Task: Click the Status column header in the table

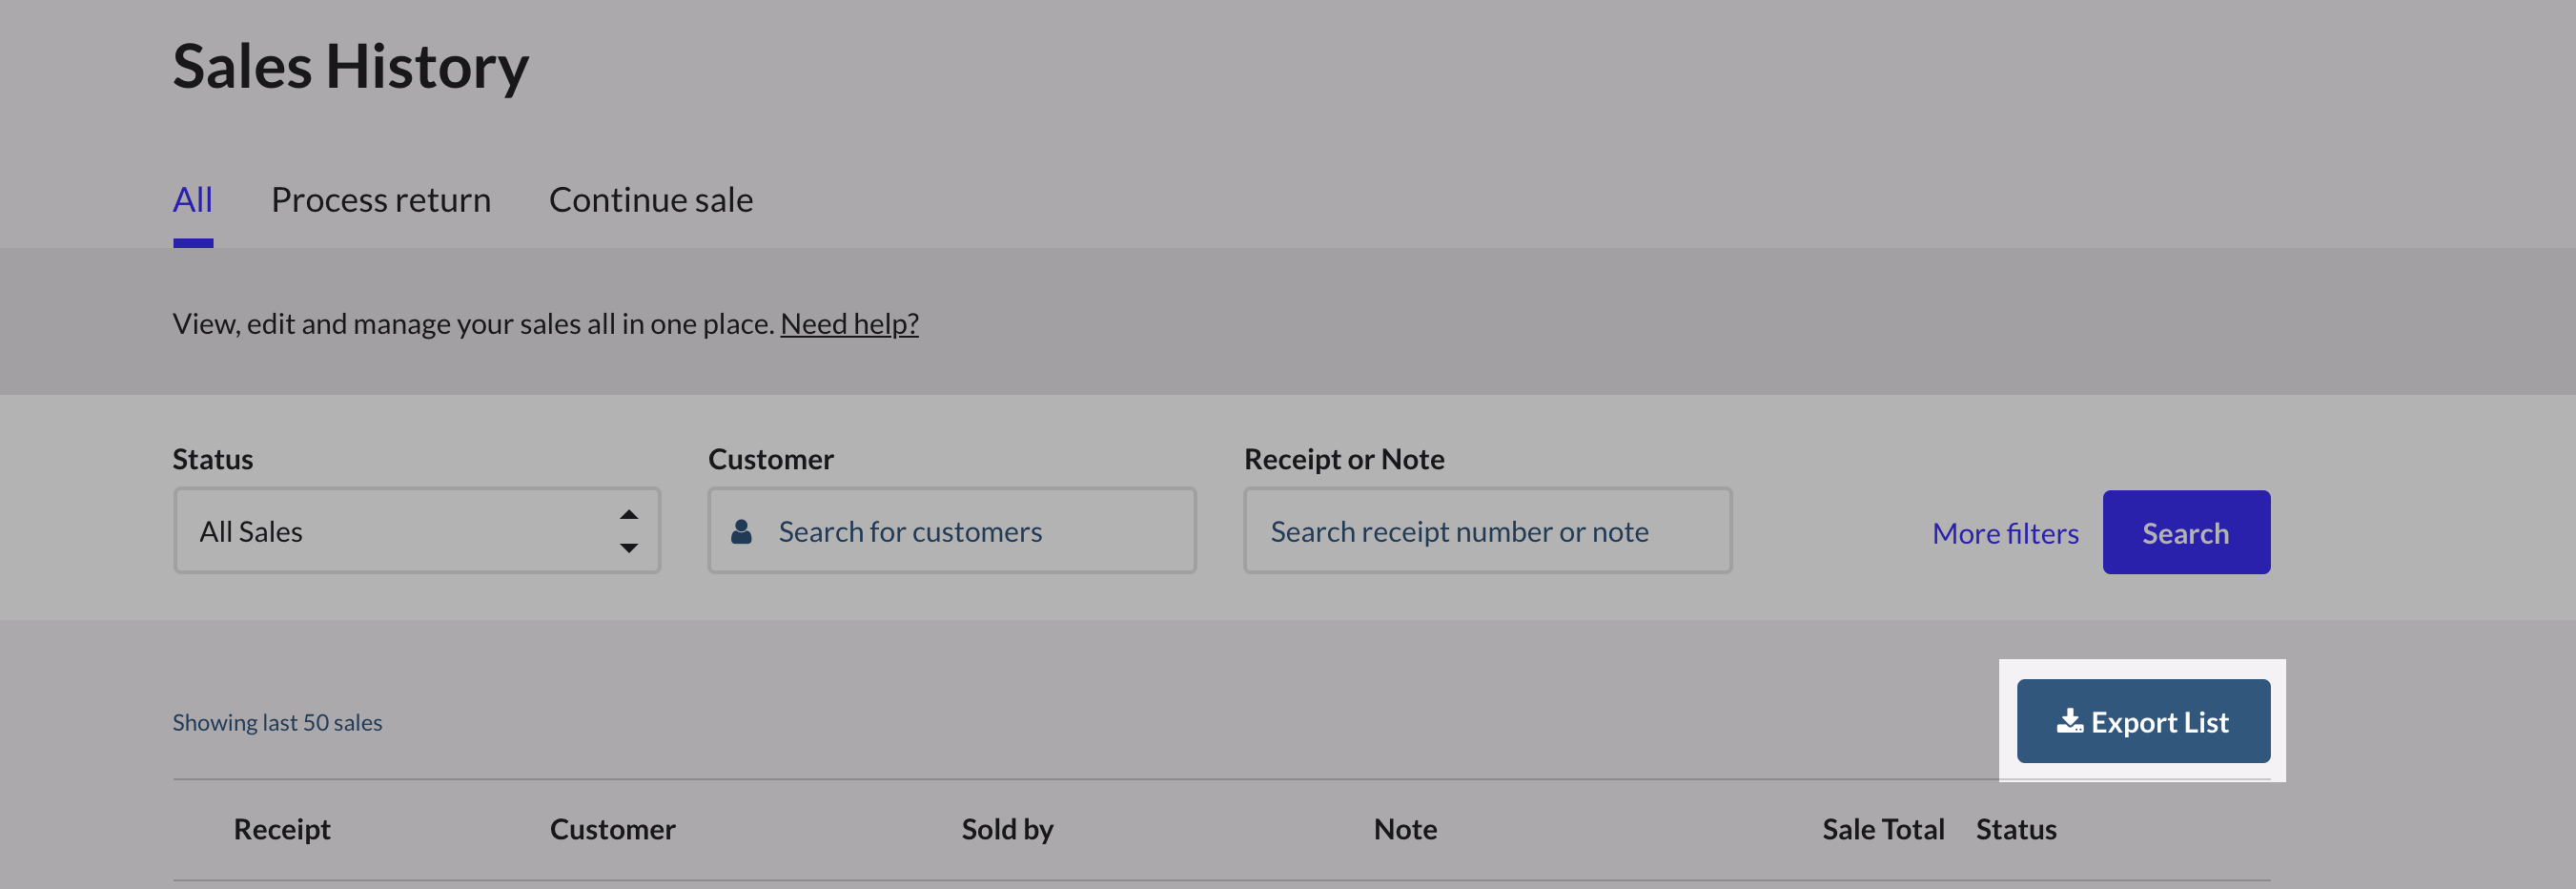Action: click(x=2015, y=829)
